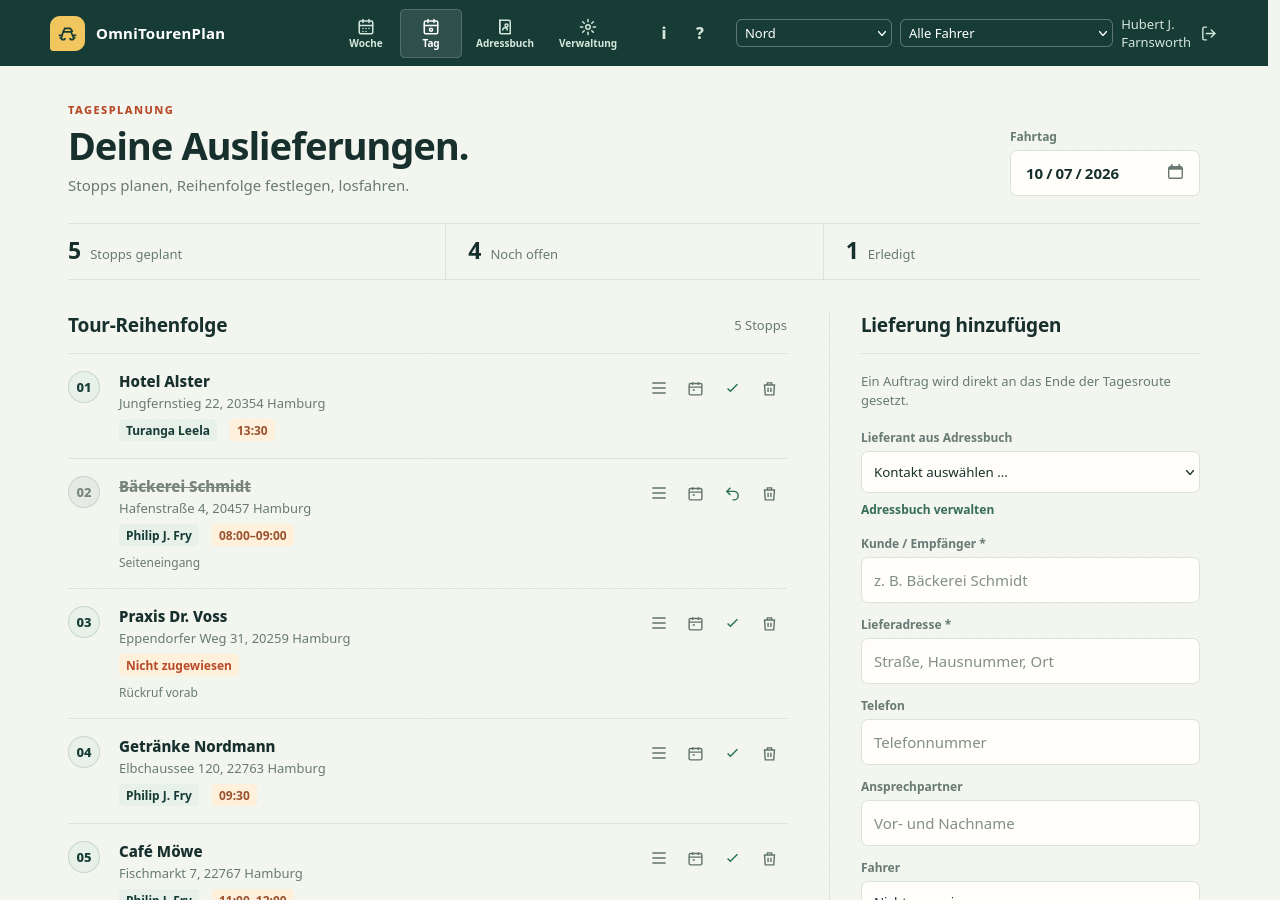Click the Nicht zugewiesen badge
Viewport: 1280px width, 900px height.
click(x=179, y=665)
